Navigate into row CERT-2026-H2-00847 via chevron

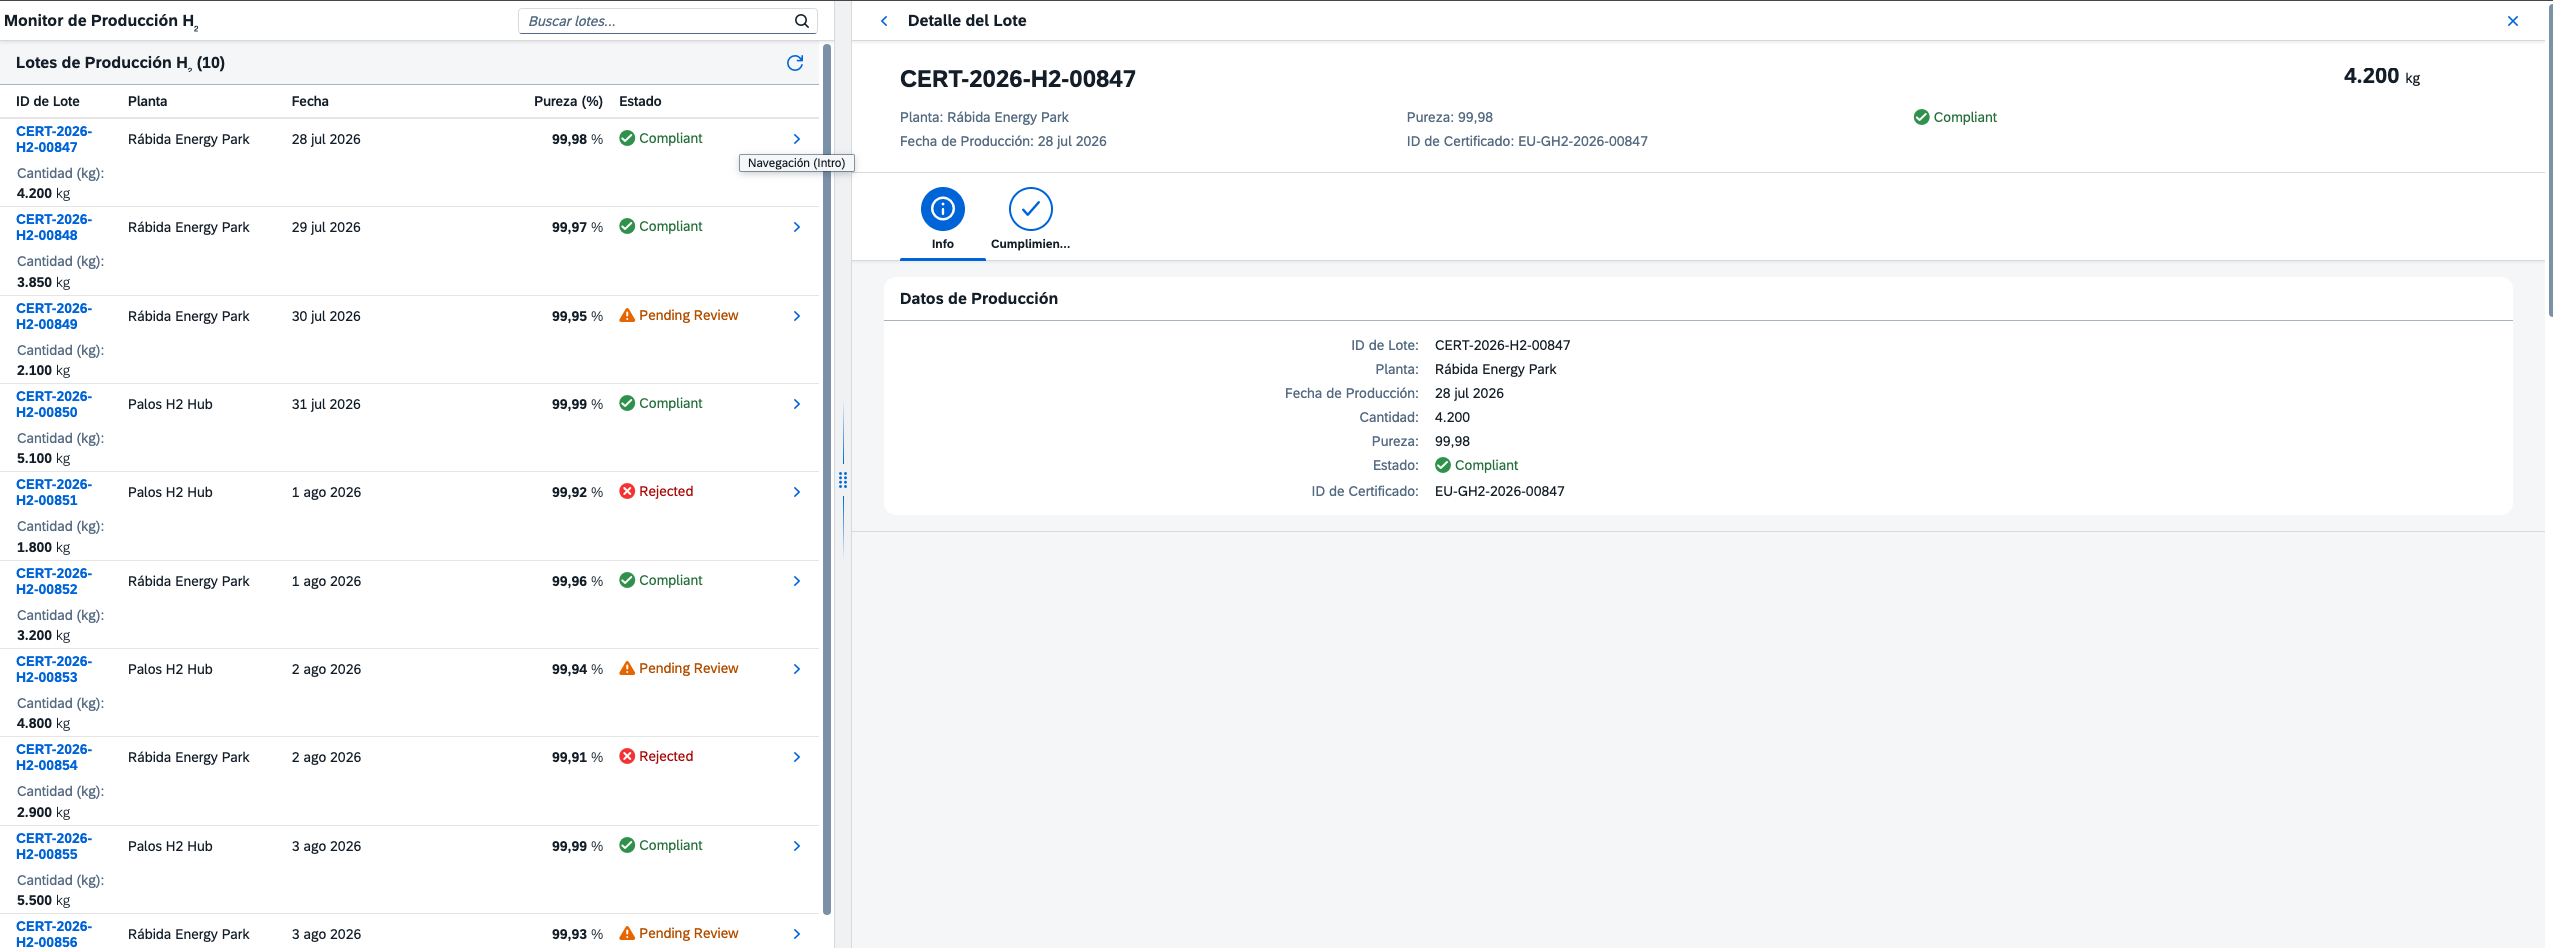[797, 139]
